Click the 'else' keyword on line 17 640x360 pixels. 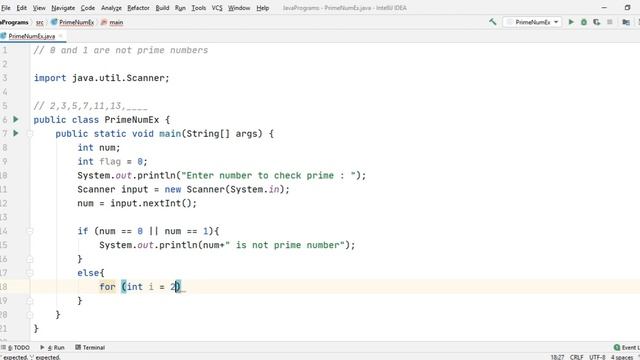88,273
